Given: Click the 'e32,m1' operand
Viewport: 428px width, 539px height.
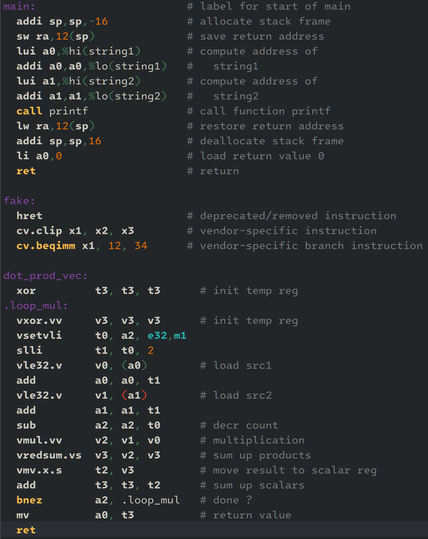Looking at the screenshot, I should pos(167,336).
